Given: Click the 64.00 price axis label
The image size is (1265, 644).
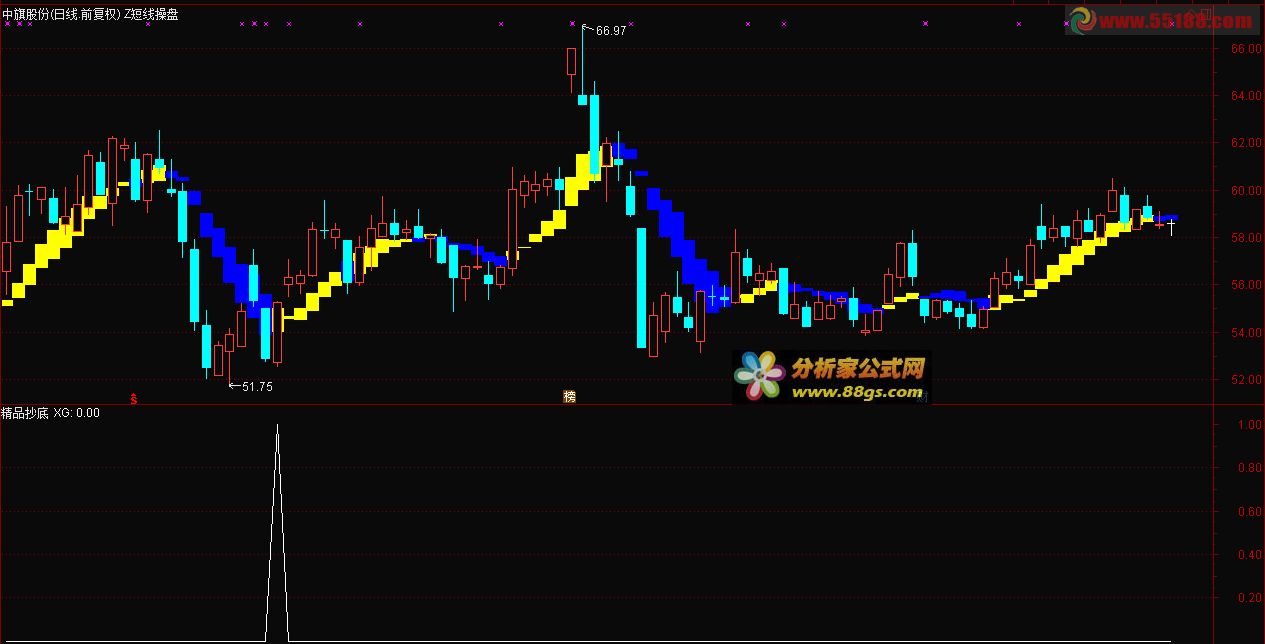Looking at the screenshot, I should click(1245, 96).
